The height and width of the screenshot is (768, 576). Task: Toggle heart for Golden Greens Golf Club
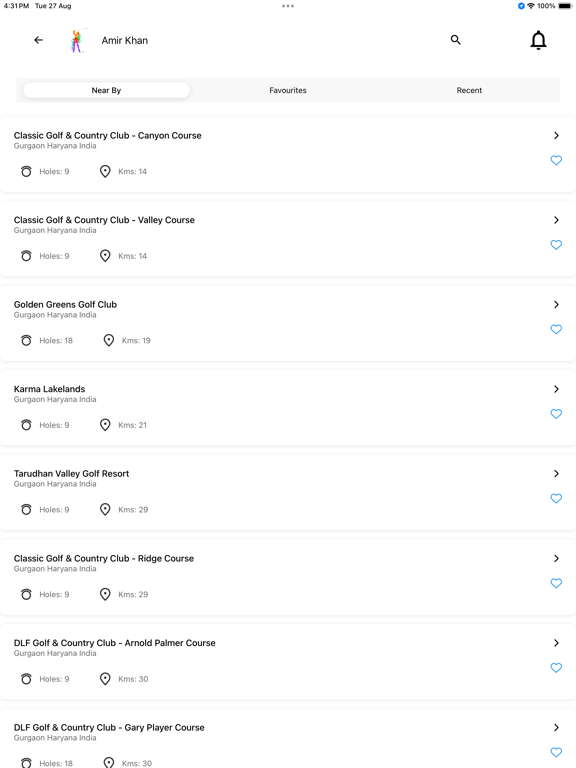(556, 329)
